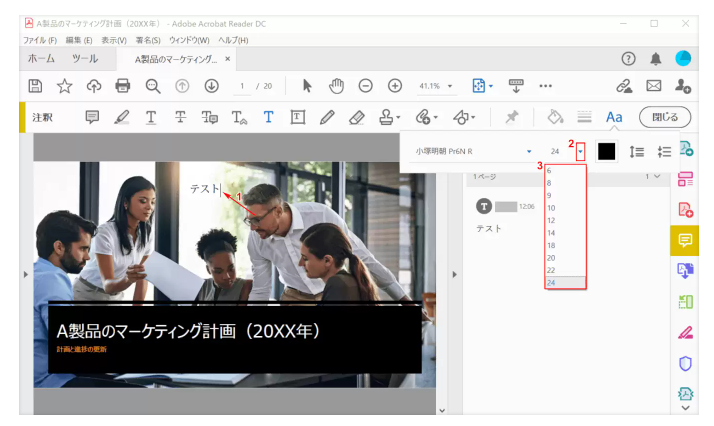This screenshot has width=714, height=426.
Task: Select the pencil drawing tool
Action: click(326, 117)
